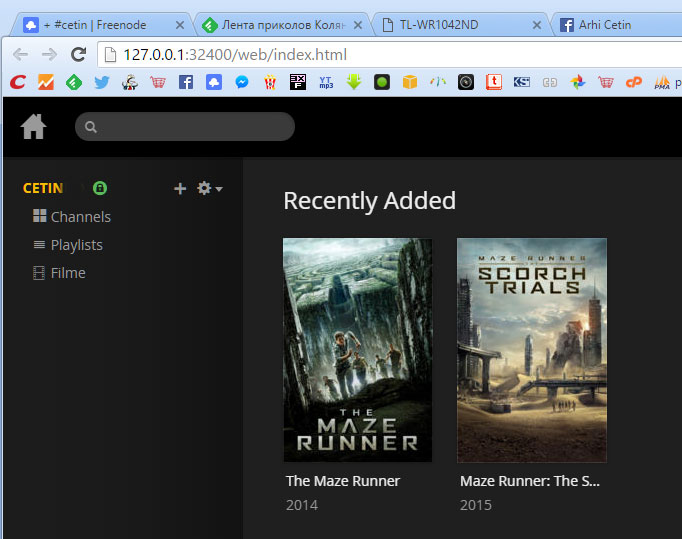Click the address bar URL

235,55
